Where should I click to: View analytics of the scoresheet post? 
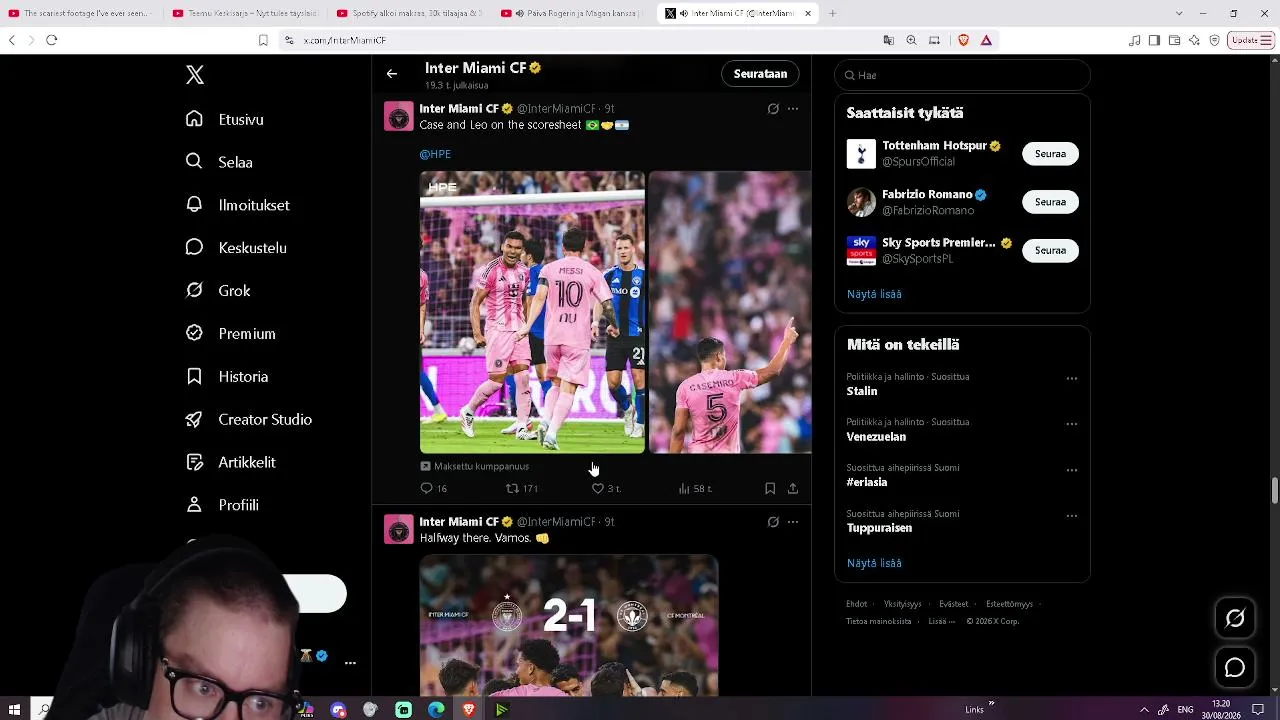pos(695,489)
